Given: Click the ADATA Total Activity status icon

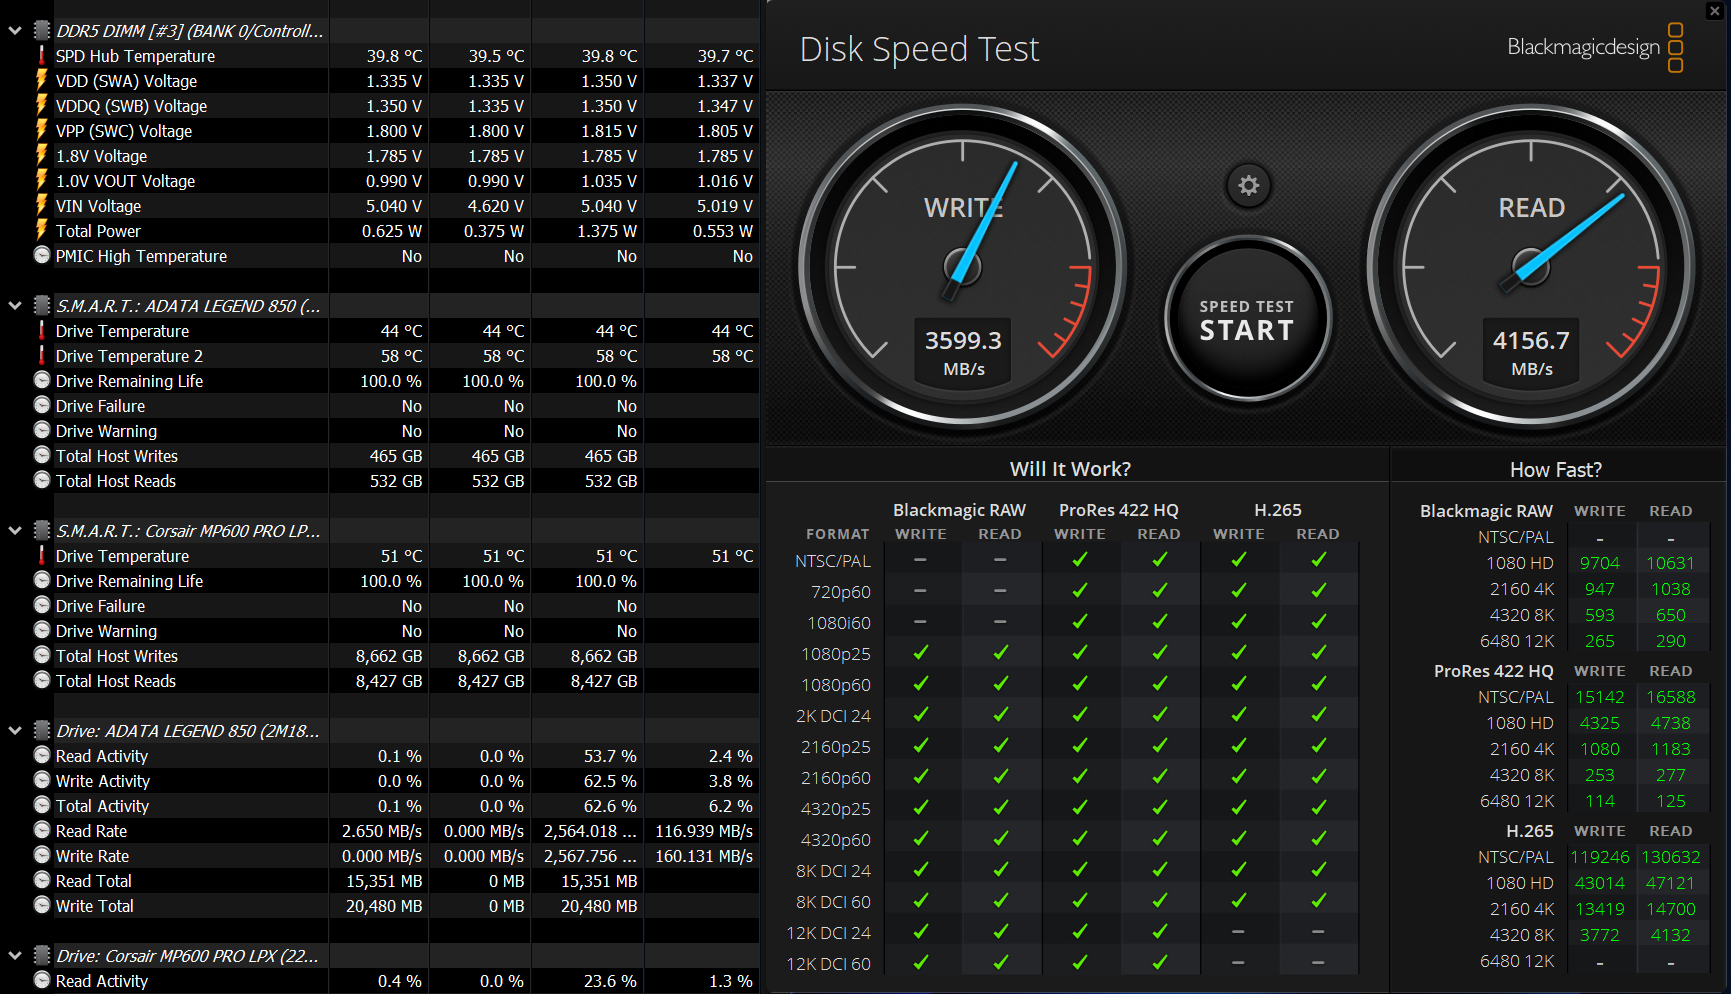Looking at the screenshot, I should (x=42, y=805).
